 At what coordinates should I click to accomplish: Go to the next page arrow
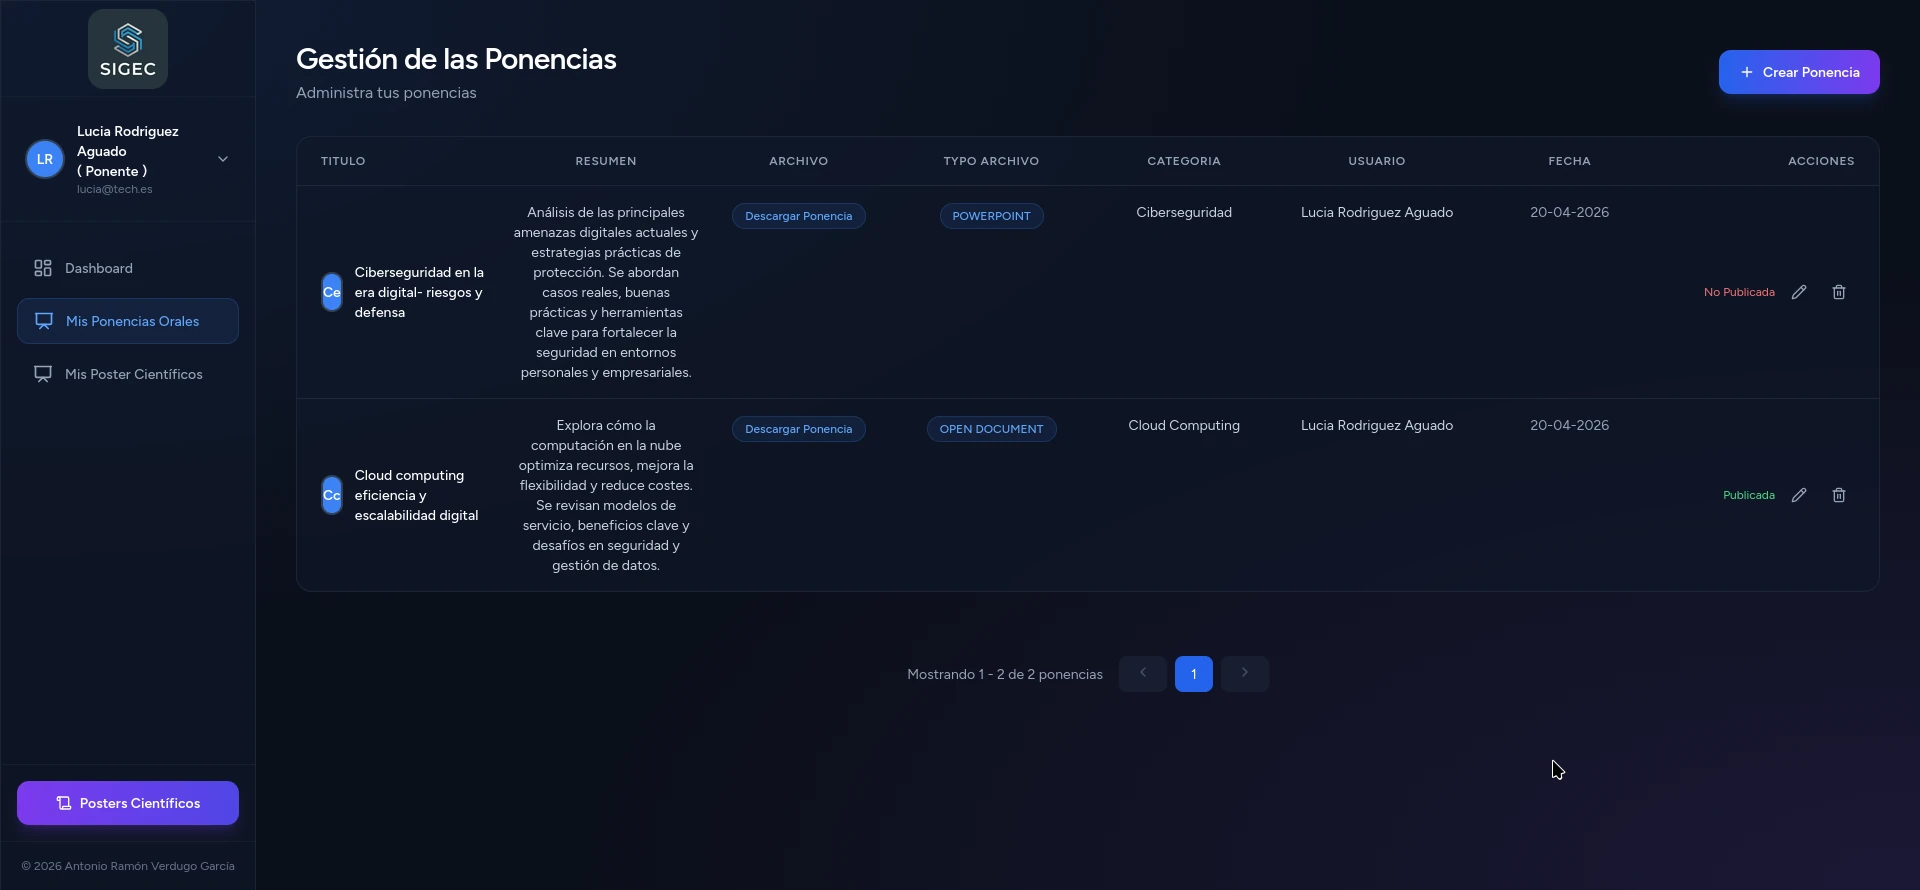tap(1244, 673)
